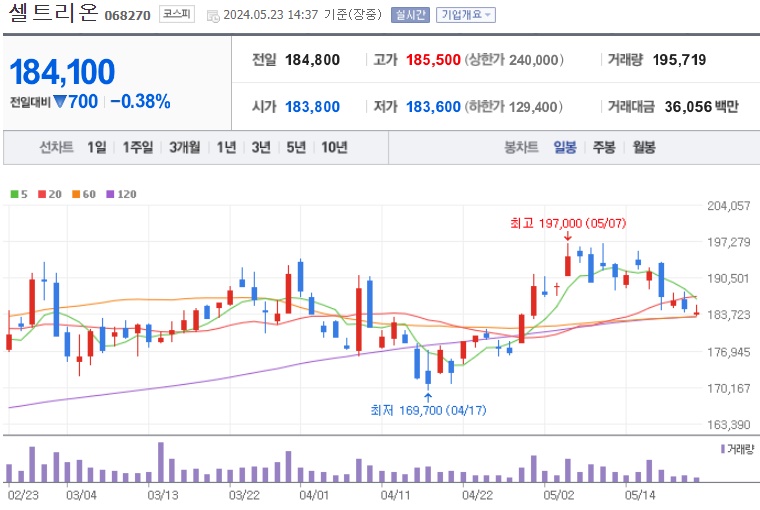Click the 선차트 label

[x=56, y=147]
